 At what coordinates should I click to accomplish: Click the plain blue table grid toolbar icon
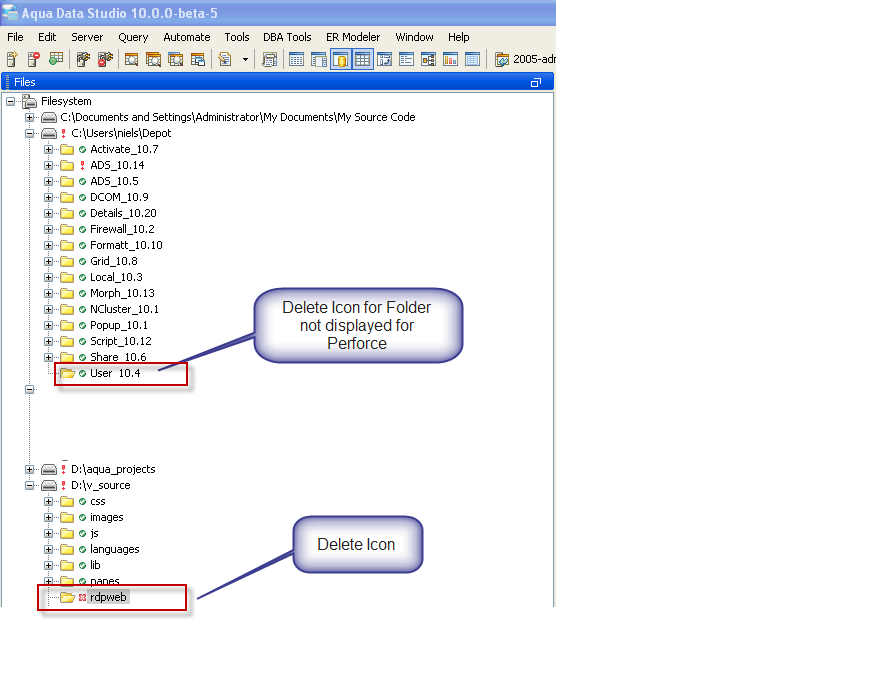pyautogui.click(x=296, y=59)
